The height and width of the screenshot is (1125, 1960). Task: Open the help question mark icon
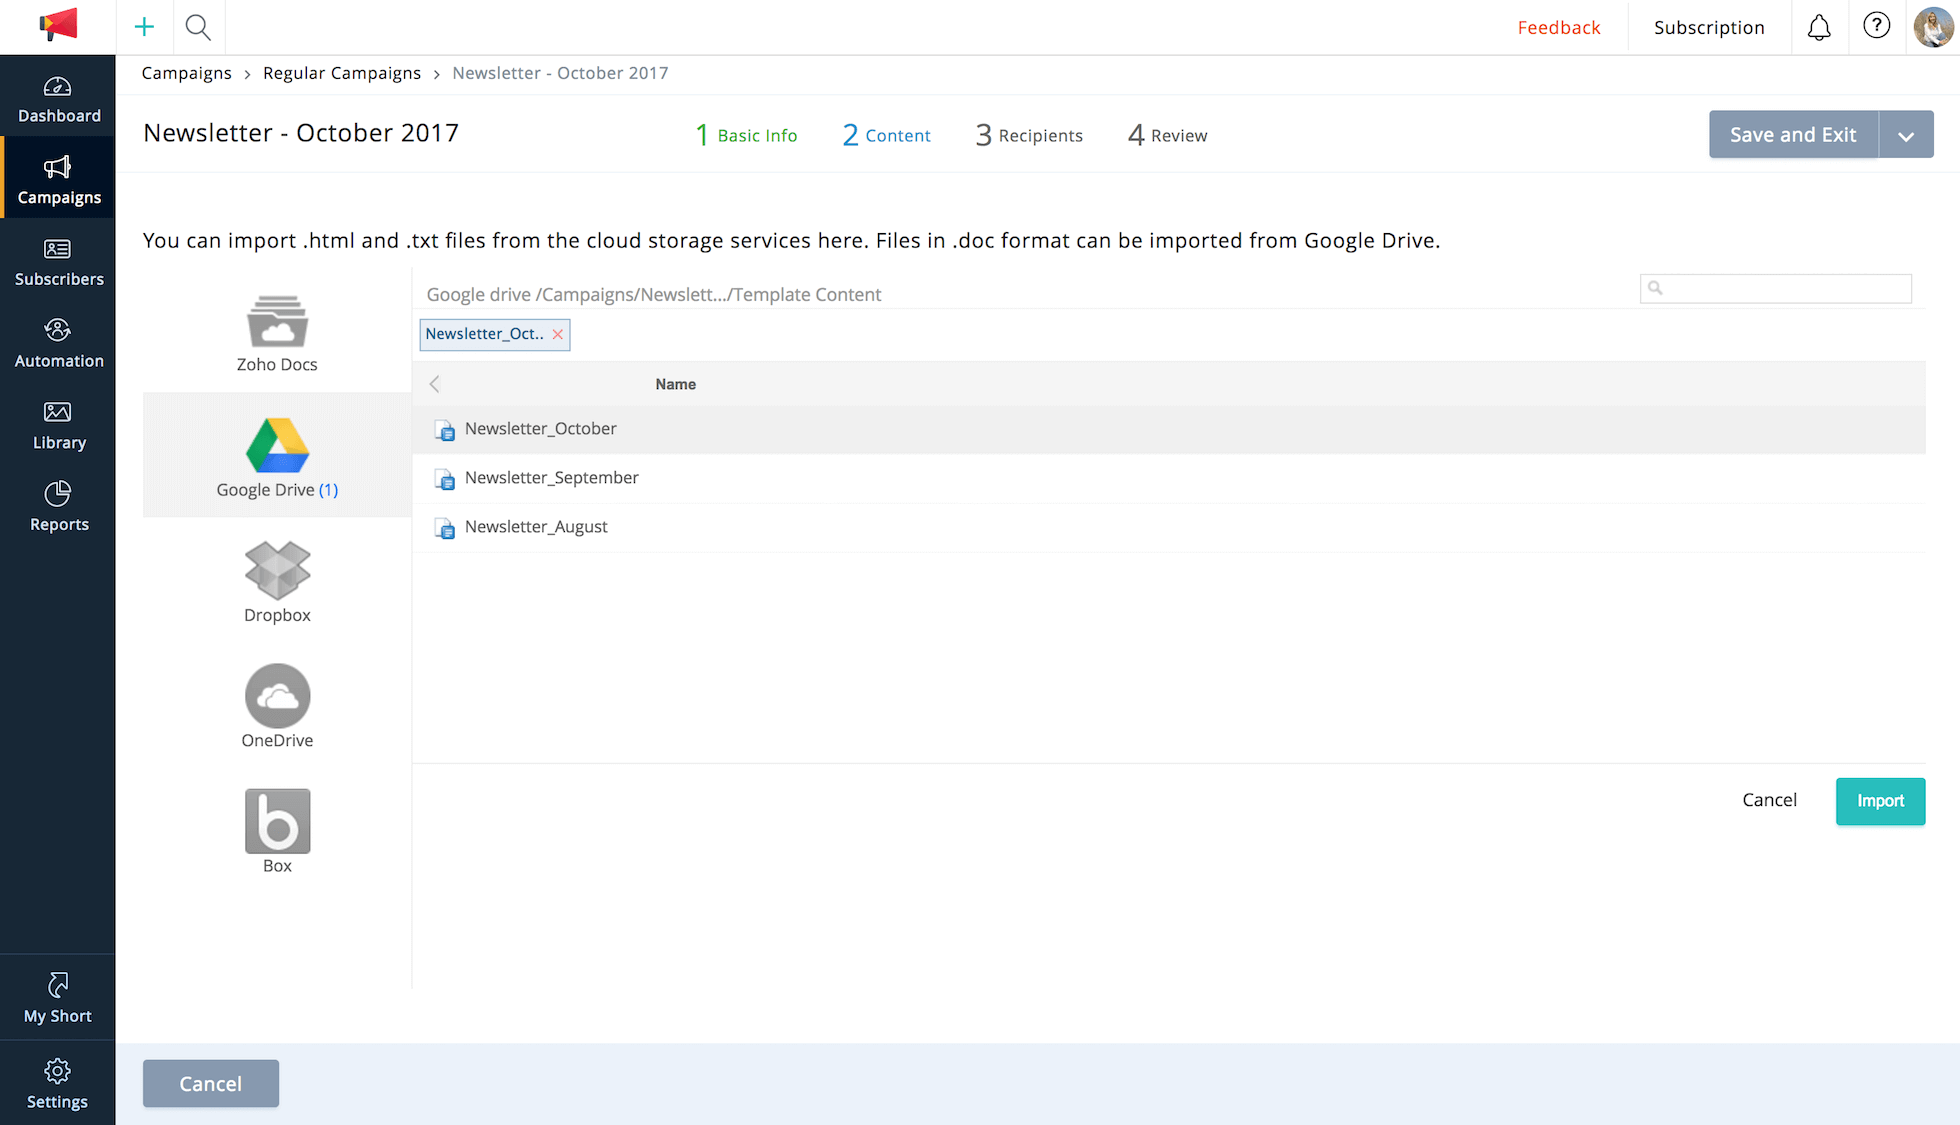tap(1877, 26)
